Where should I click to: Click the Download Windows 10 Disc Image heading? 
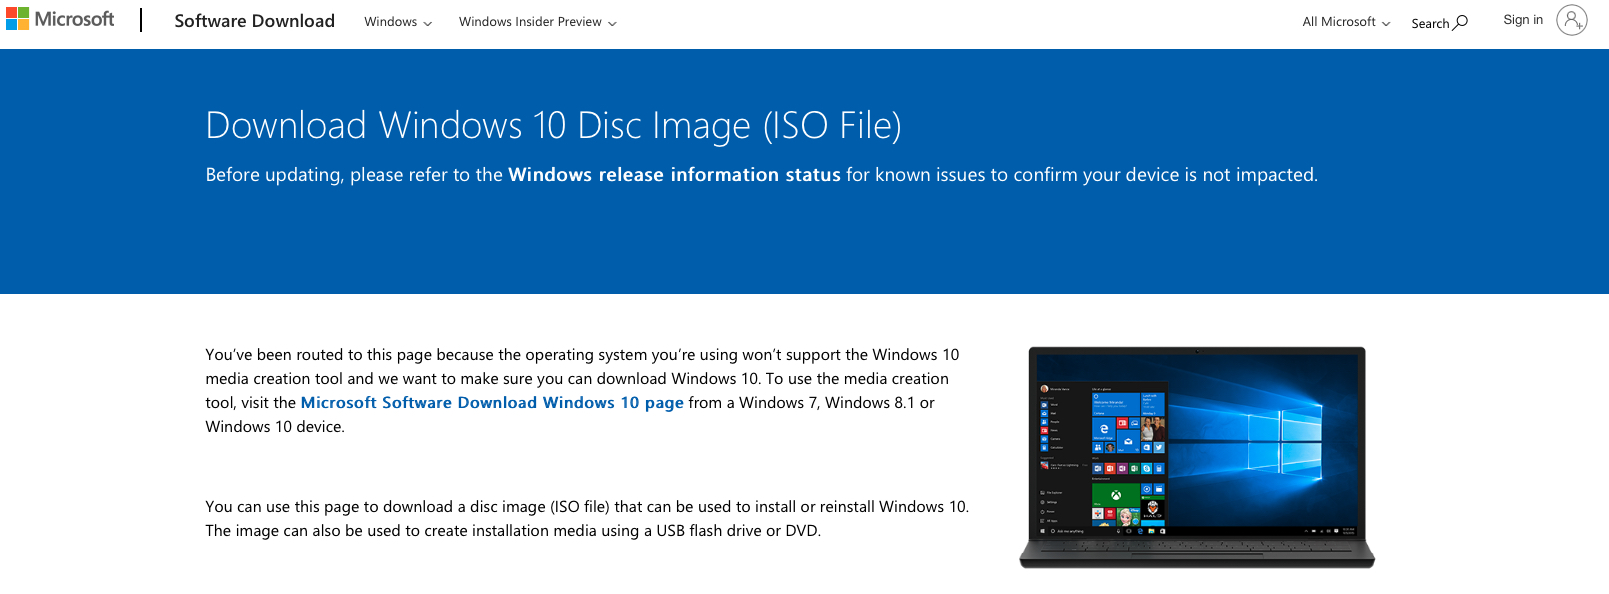pos(553,126)
